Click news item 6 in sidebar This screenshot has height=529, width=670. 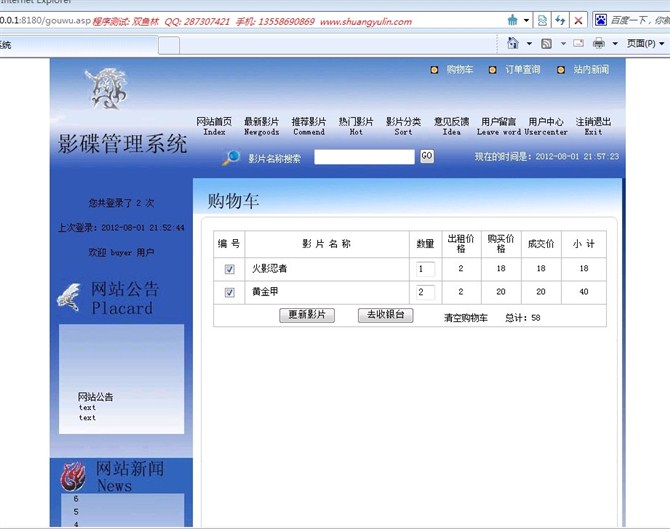click(76, 499)
